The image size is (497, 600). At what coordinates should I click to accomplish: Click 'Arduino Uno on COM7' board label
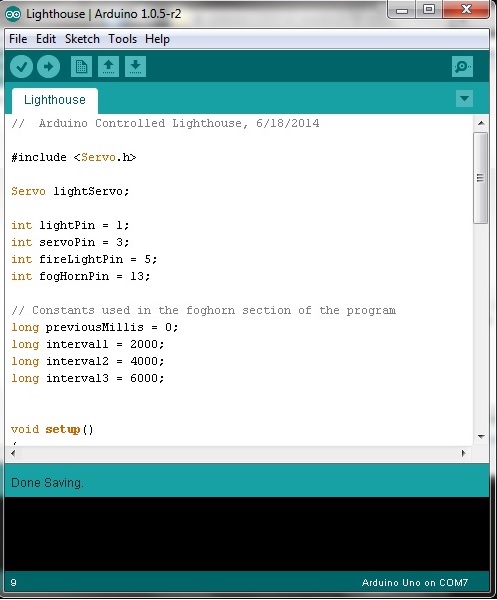[415, 583]
